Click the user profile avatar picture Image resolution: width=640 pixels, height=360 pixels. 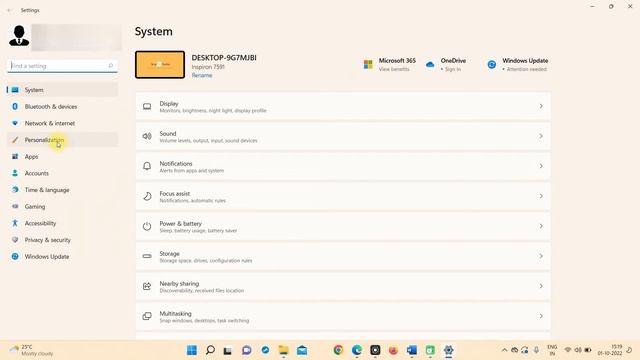click(19, 36)
